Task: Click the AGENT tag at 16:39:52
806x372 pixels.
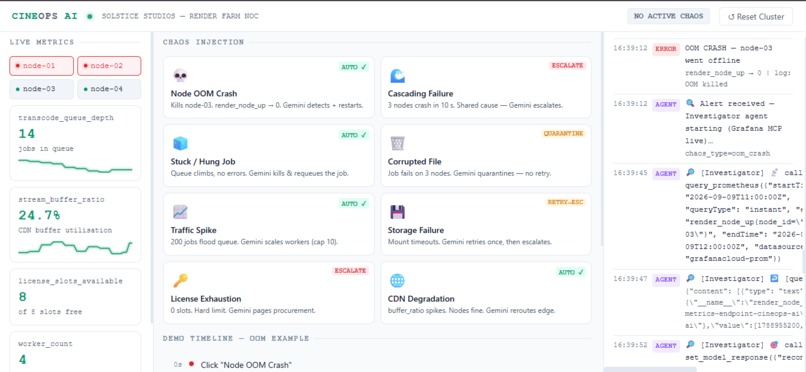Action: click(666, 345)
